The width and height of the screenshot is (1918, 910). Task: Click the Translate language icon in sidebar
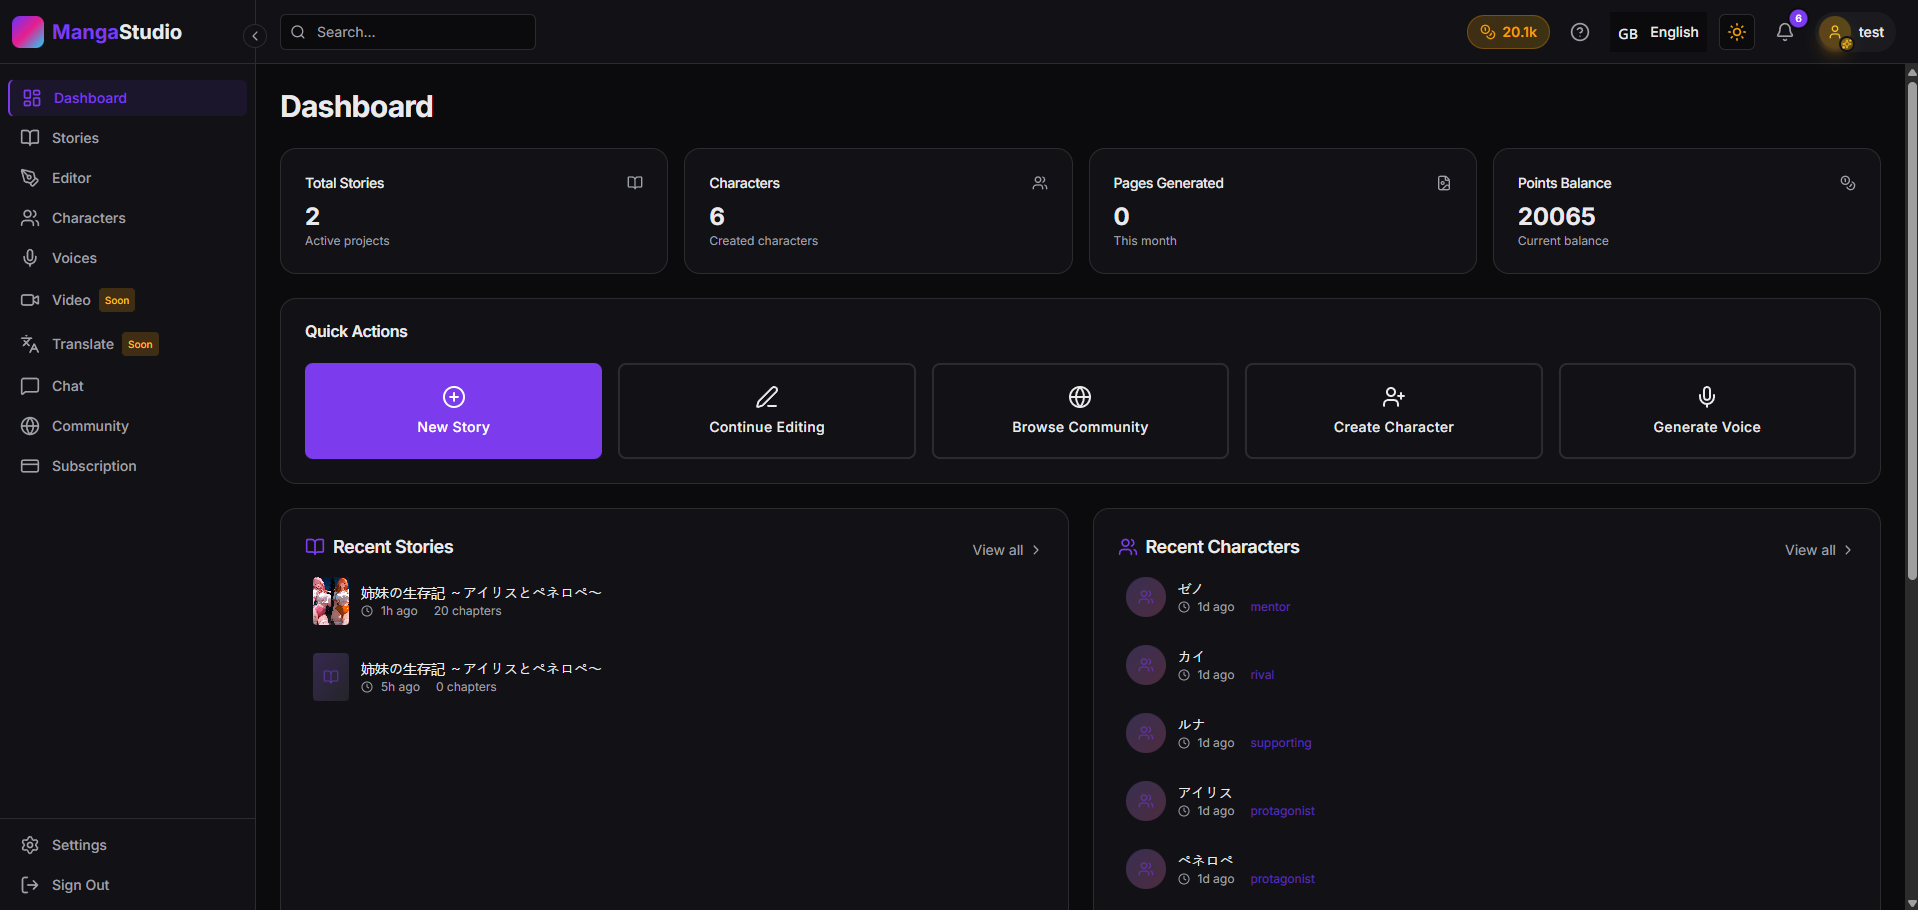click(30, 344)
